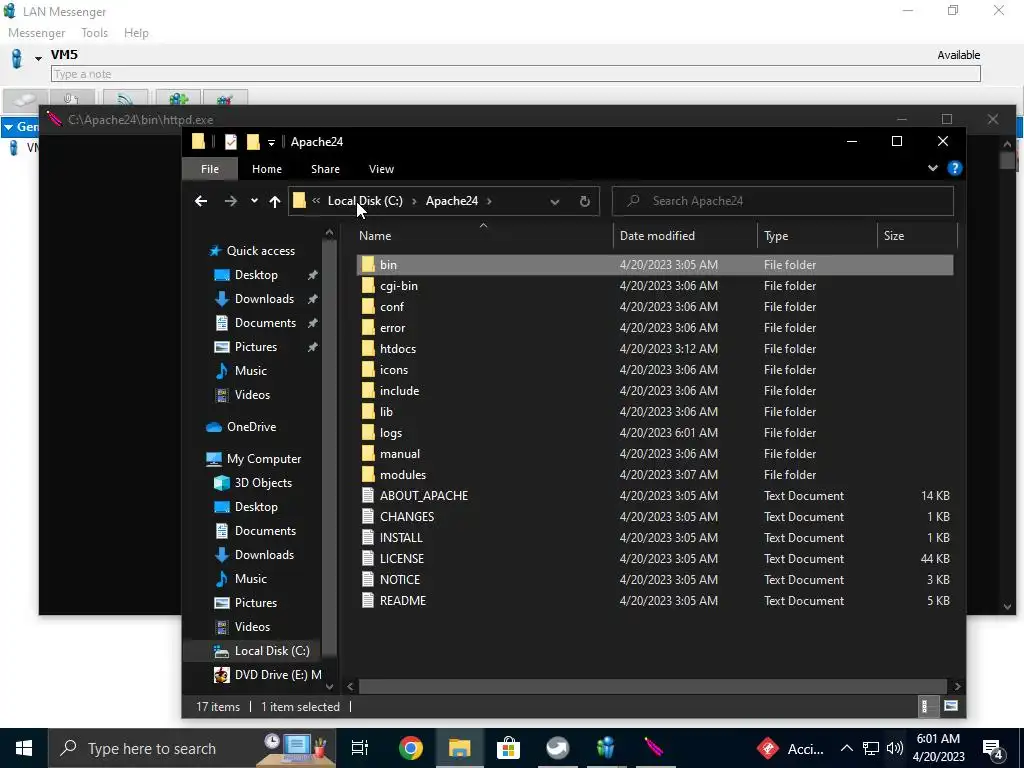Click Local Disk (C:) in the address bar
The image size is (1024, 768).
pyautogui.click(x=365, y=201)
